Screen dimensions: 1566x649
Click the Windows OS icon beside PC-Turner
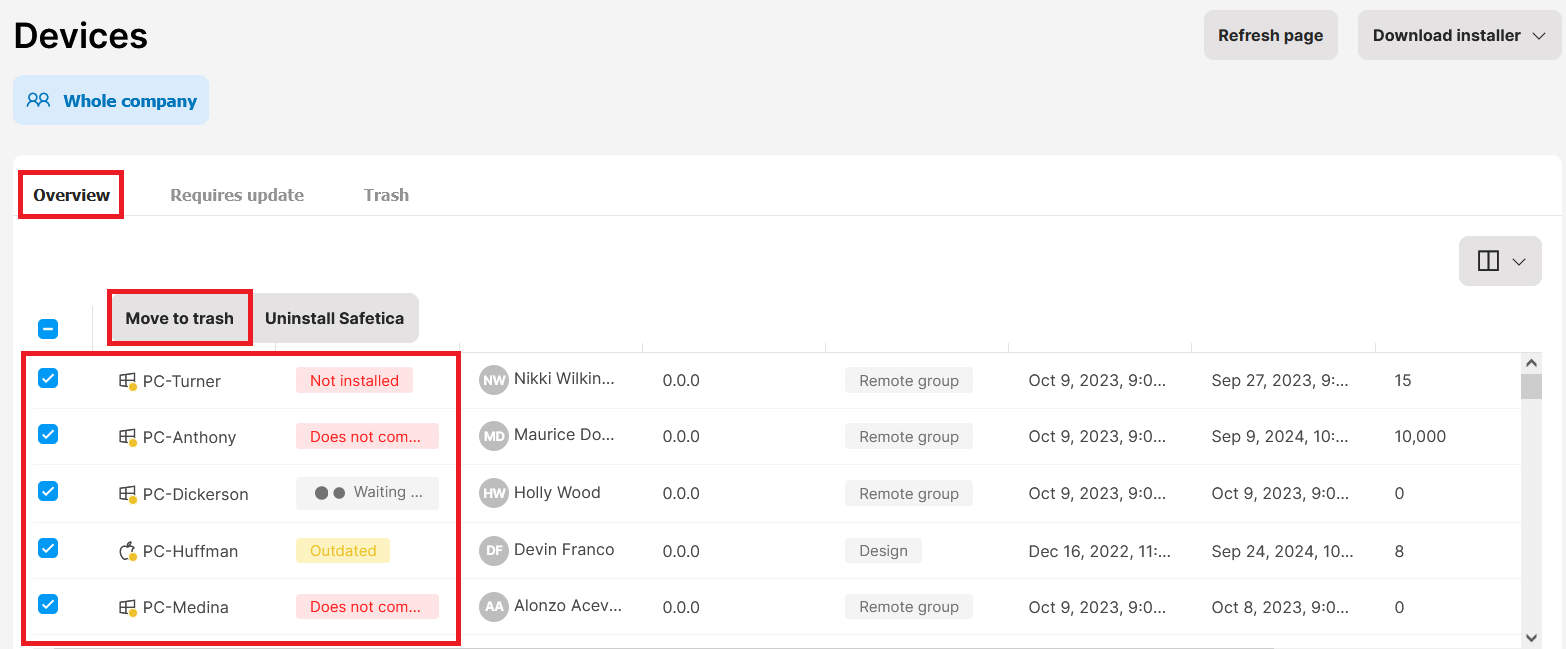point(127,381)
